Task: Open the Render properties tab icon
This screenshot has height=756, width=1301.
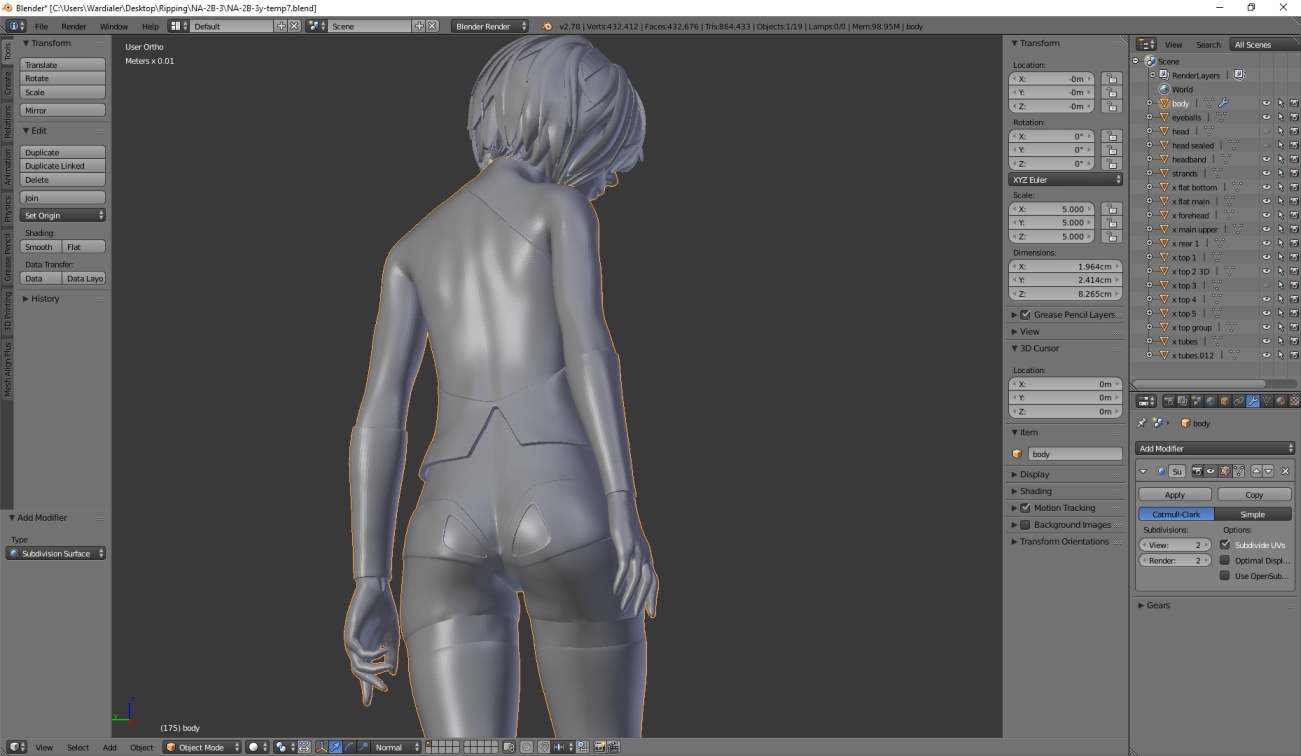Action: 1169,401
